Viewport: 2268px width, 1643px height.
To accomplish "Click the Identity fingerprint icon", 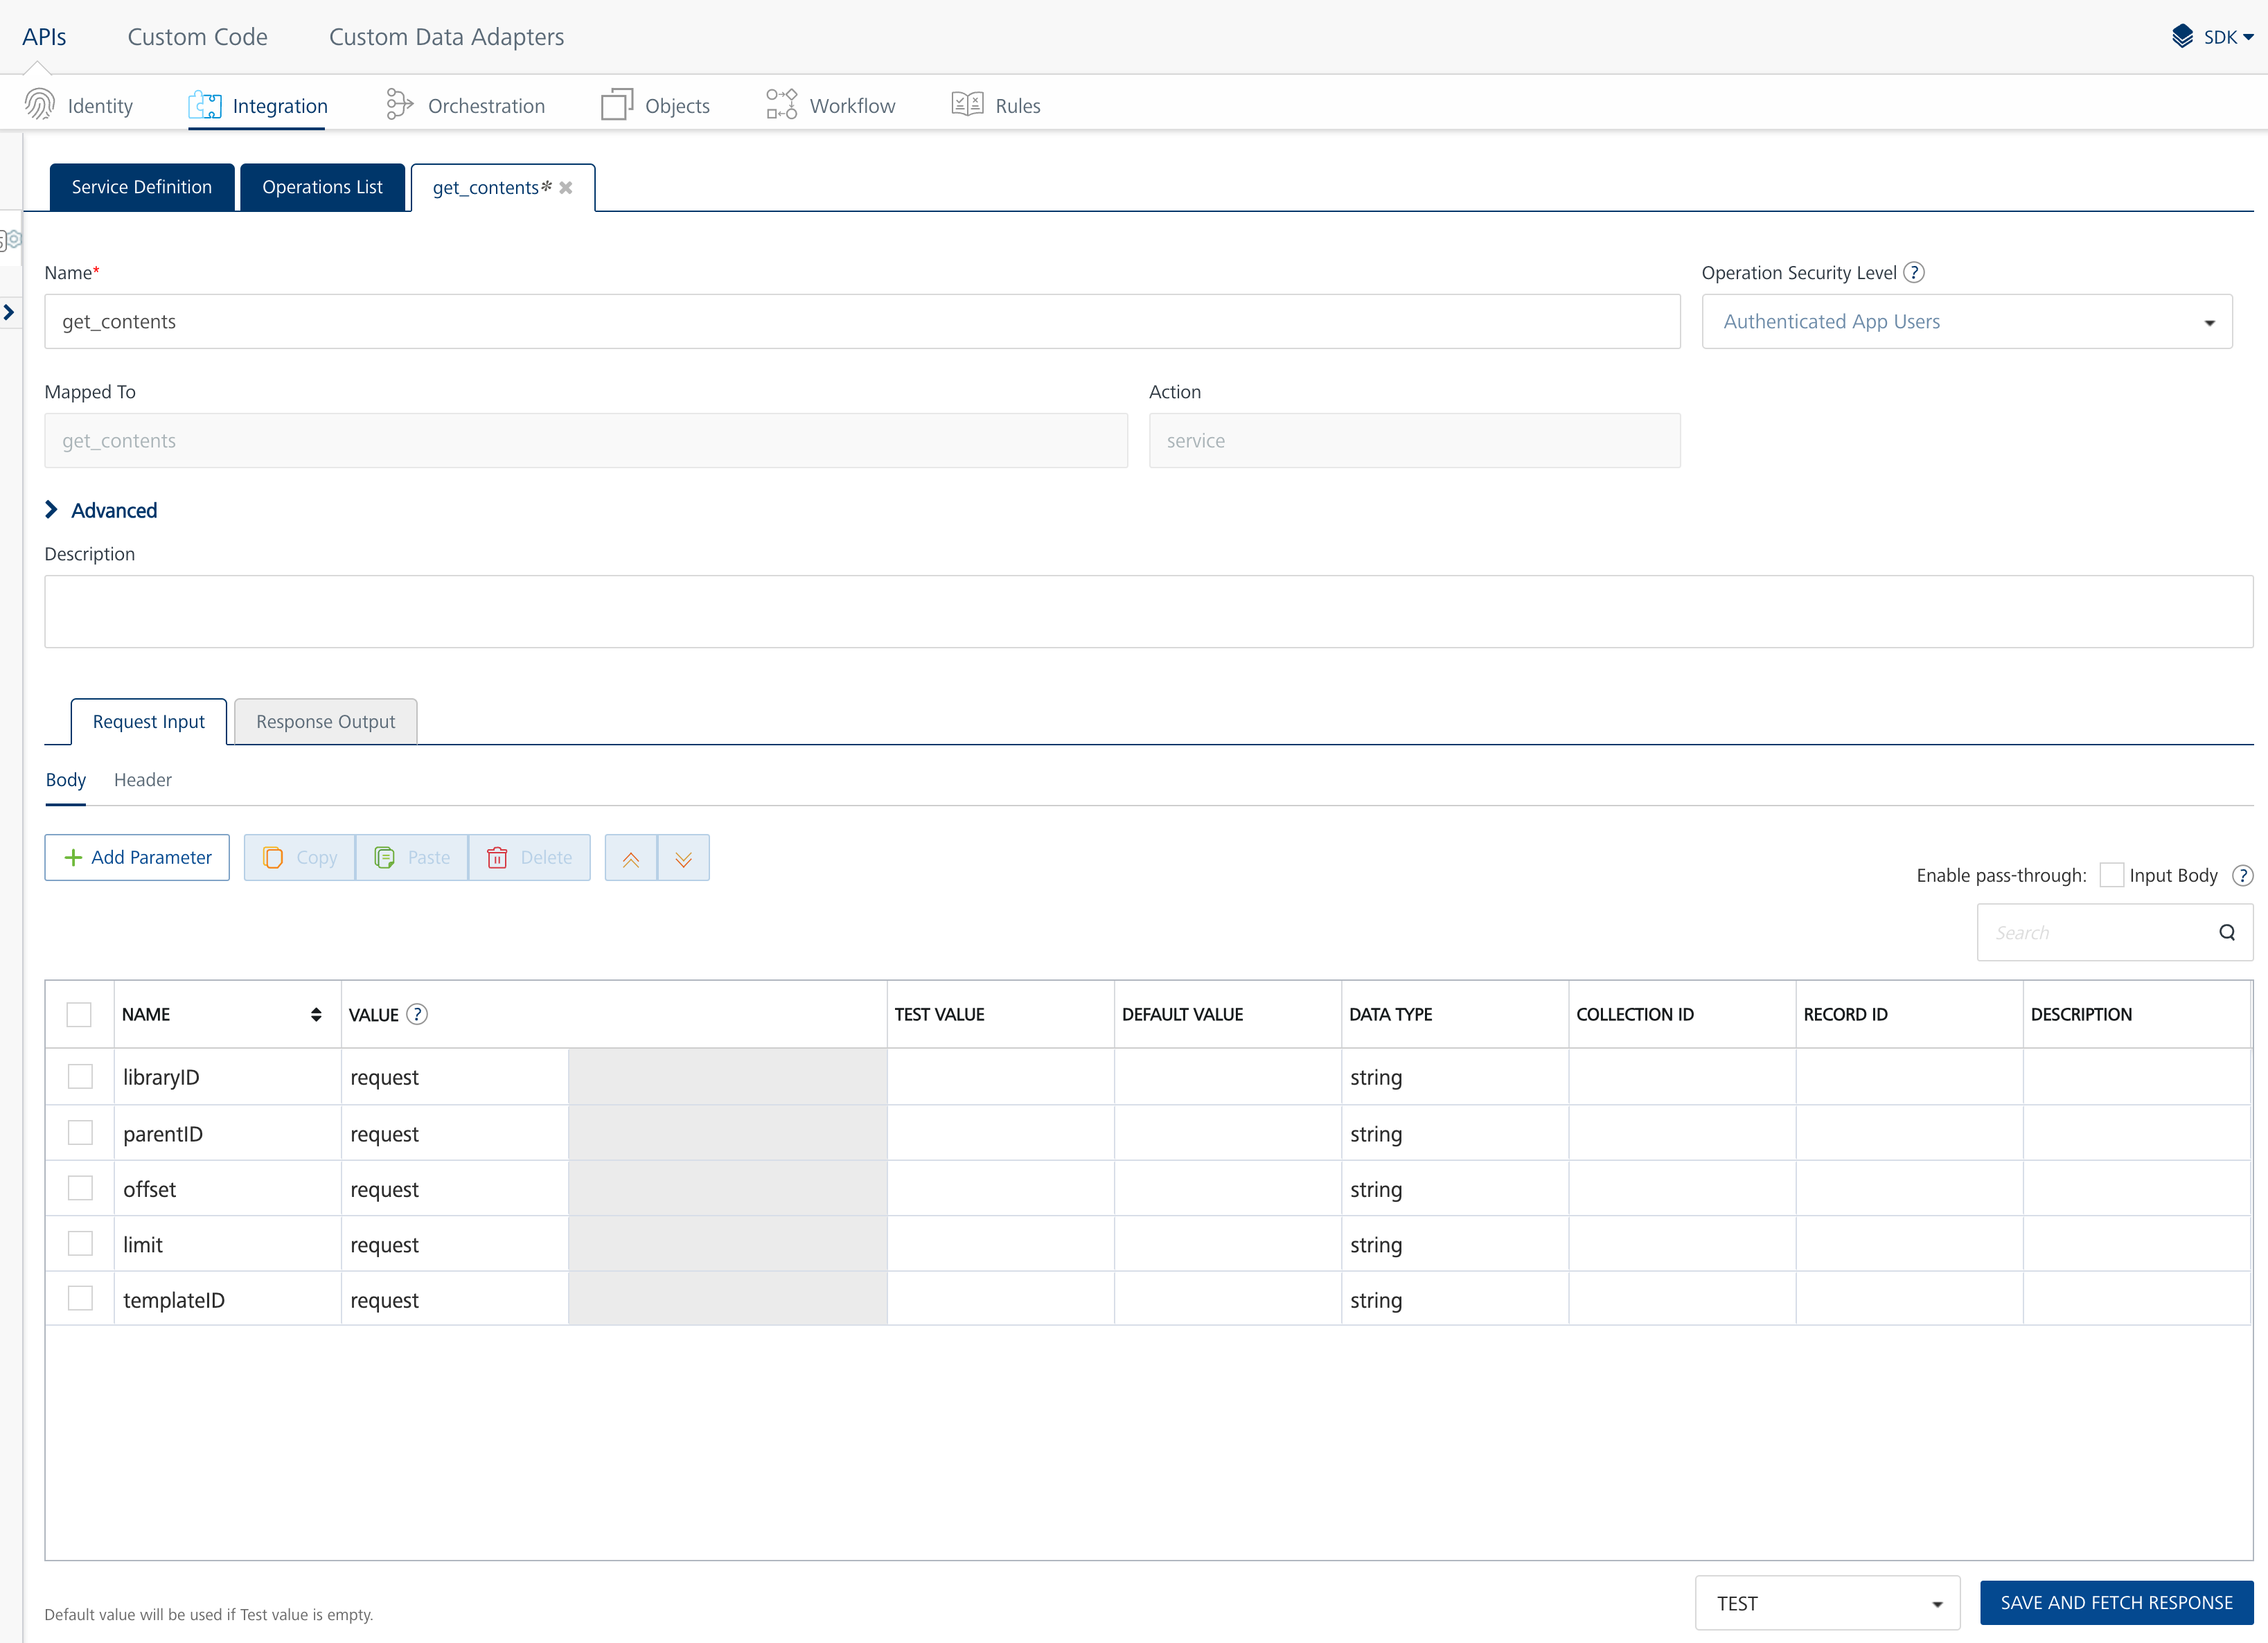I will (40, 105).
